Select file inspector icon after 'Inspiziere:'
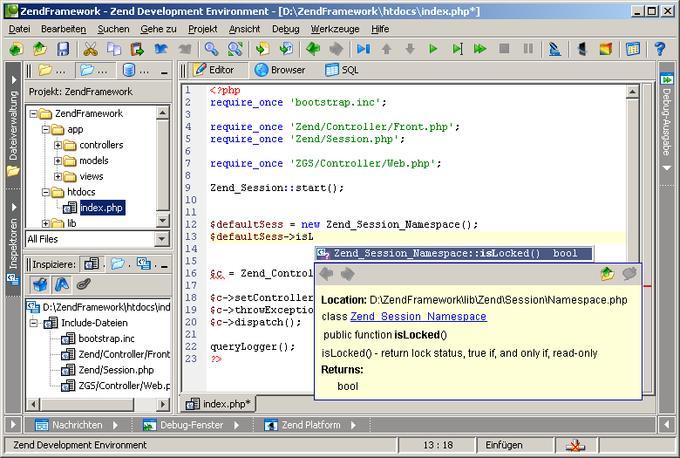This screenshot has width=680, height=458. point(92,264)
